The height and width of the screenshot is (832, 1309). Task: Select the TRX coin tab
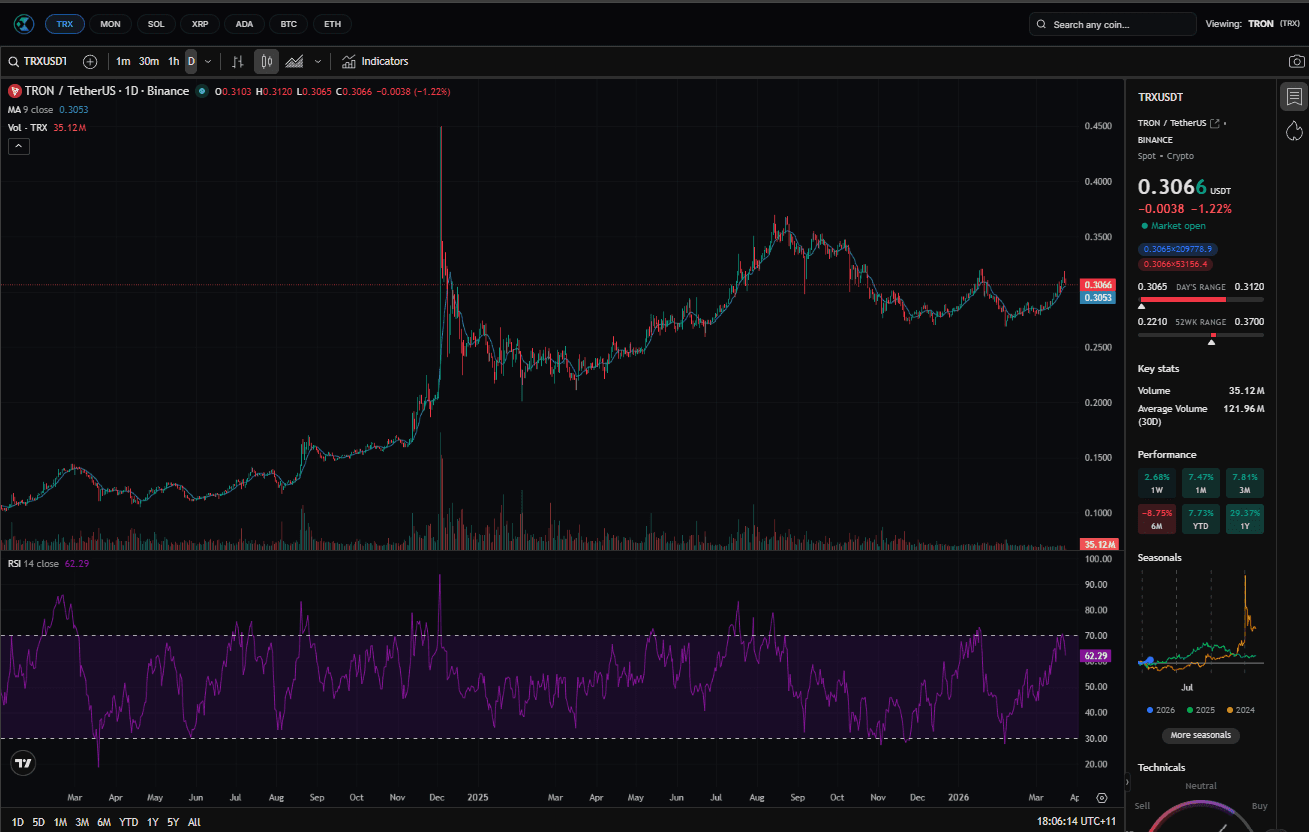pyautogui.click(x=65, y=24)
